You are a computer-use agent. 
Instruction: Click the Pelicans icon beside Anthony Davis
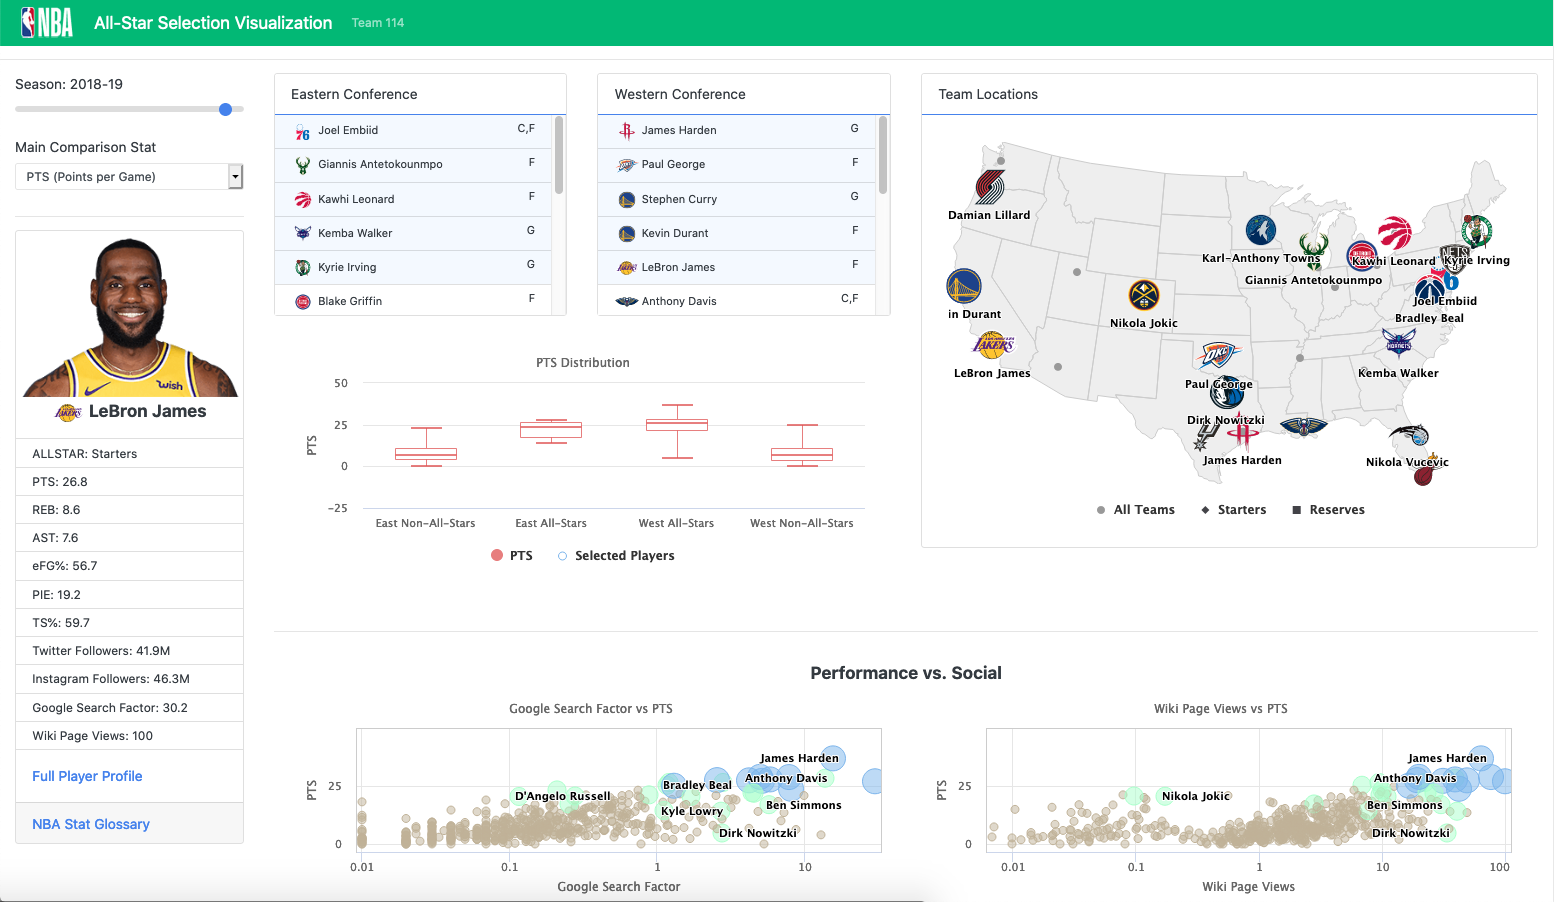click(x=627, y=301)
